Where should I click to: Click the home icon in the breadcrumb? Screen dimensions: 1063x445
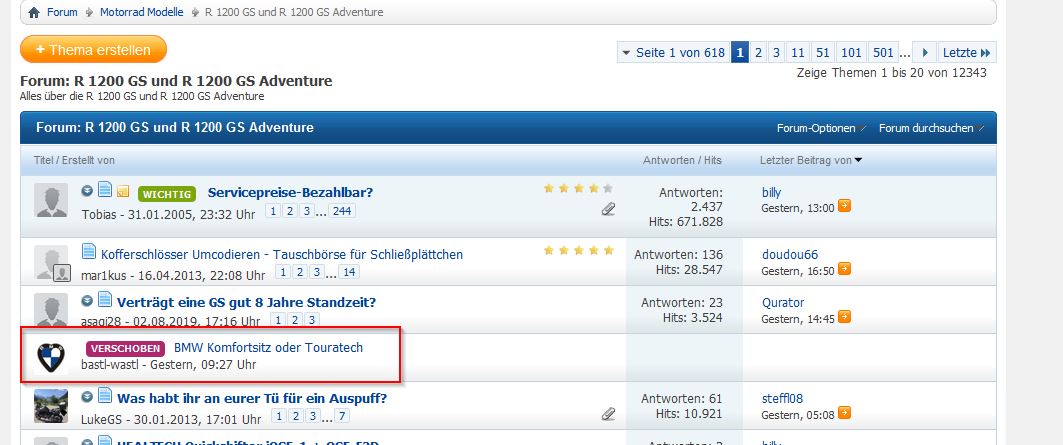point(35,12)
